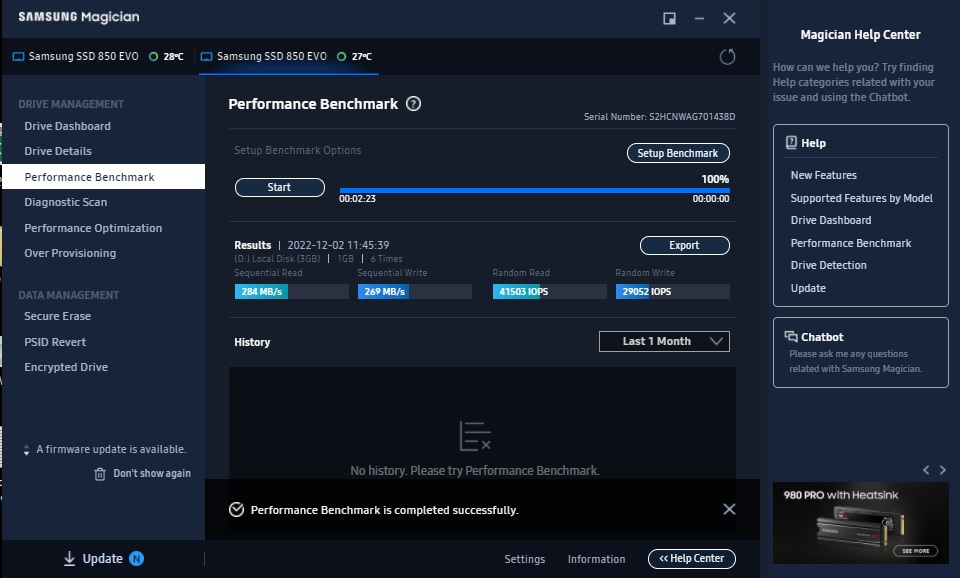Go to previous ad using left arrow
This screenshot has height=578, width=960.
coord(926,469)
